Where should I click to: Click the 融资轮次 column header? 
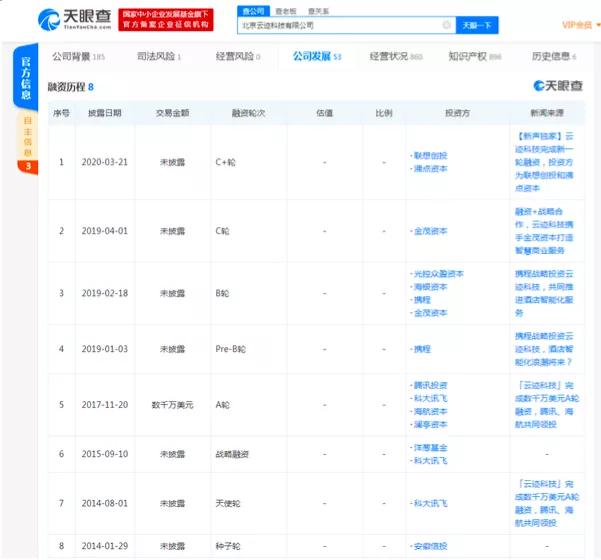click(248, 113)
